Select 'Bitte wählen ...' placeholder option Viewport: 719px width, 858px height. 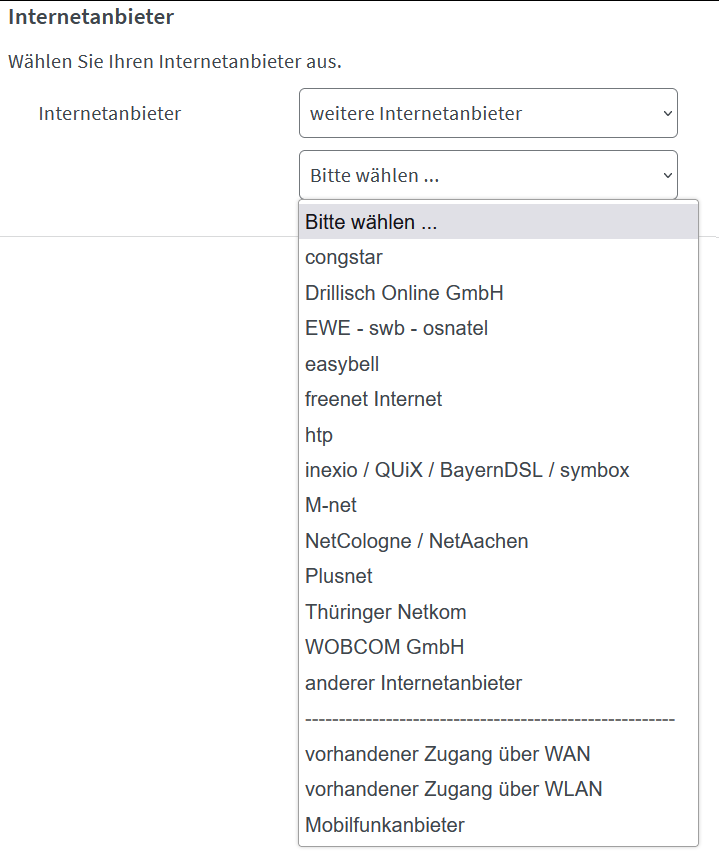point(498,222)
